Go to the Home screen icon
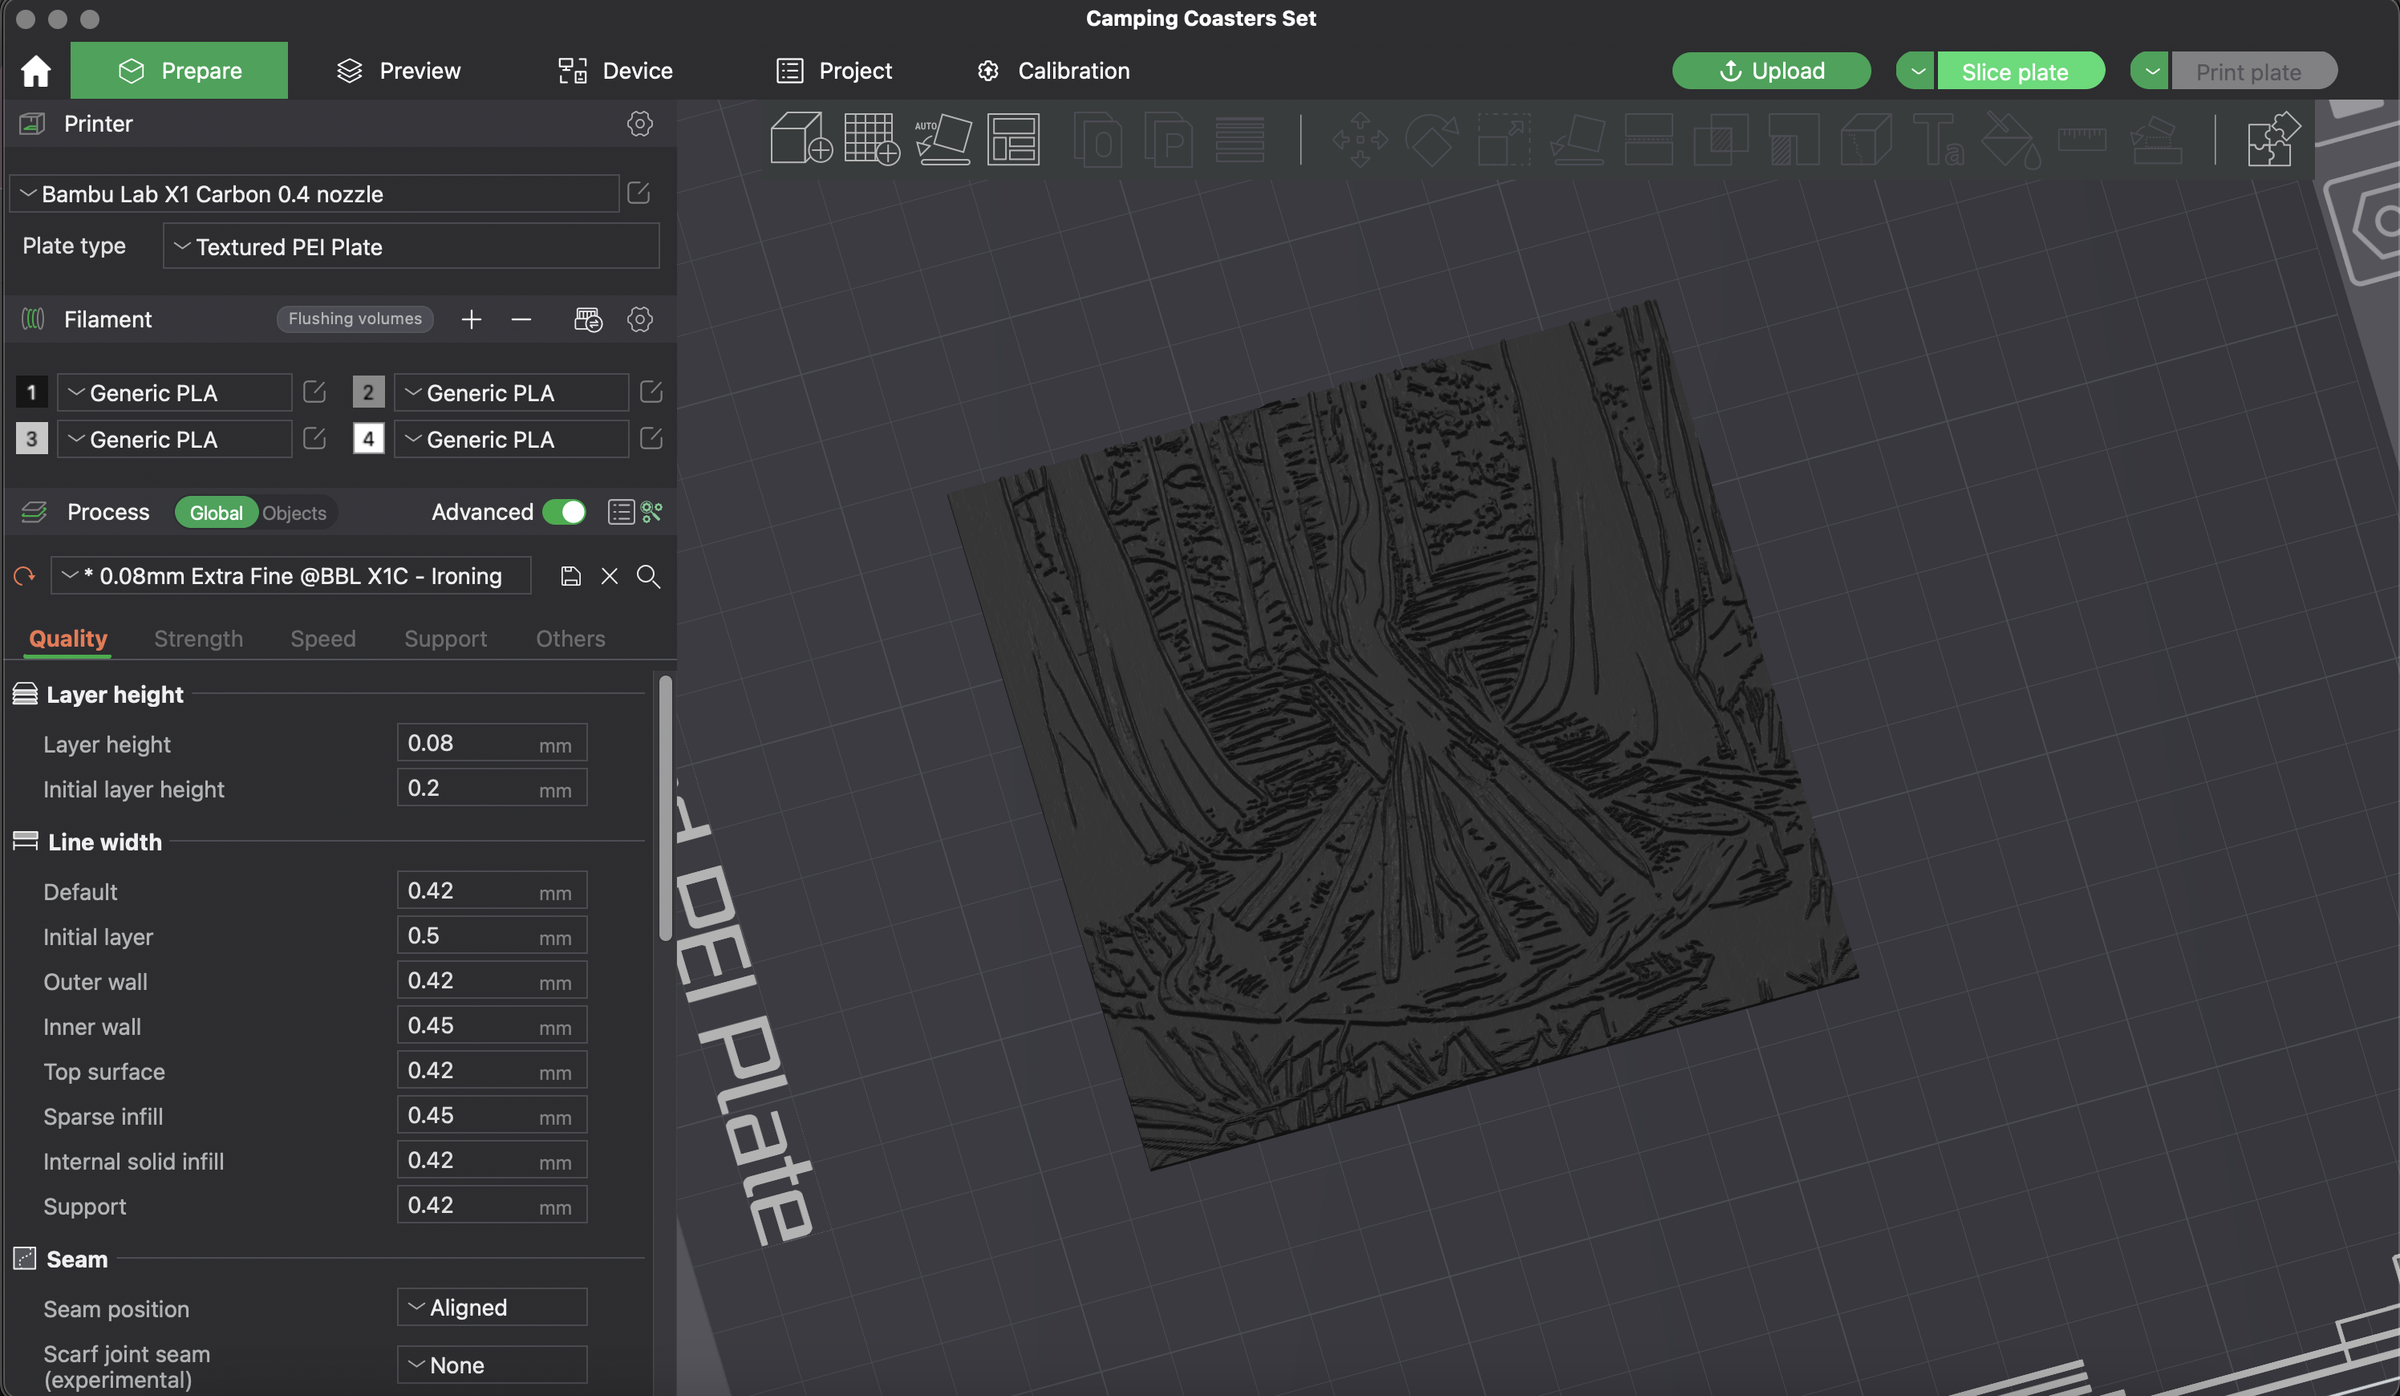This screenshot has width=2400, height=1396. tap(36, 71)
